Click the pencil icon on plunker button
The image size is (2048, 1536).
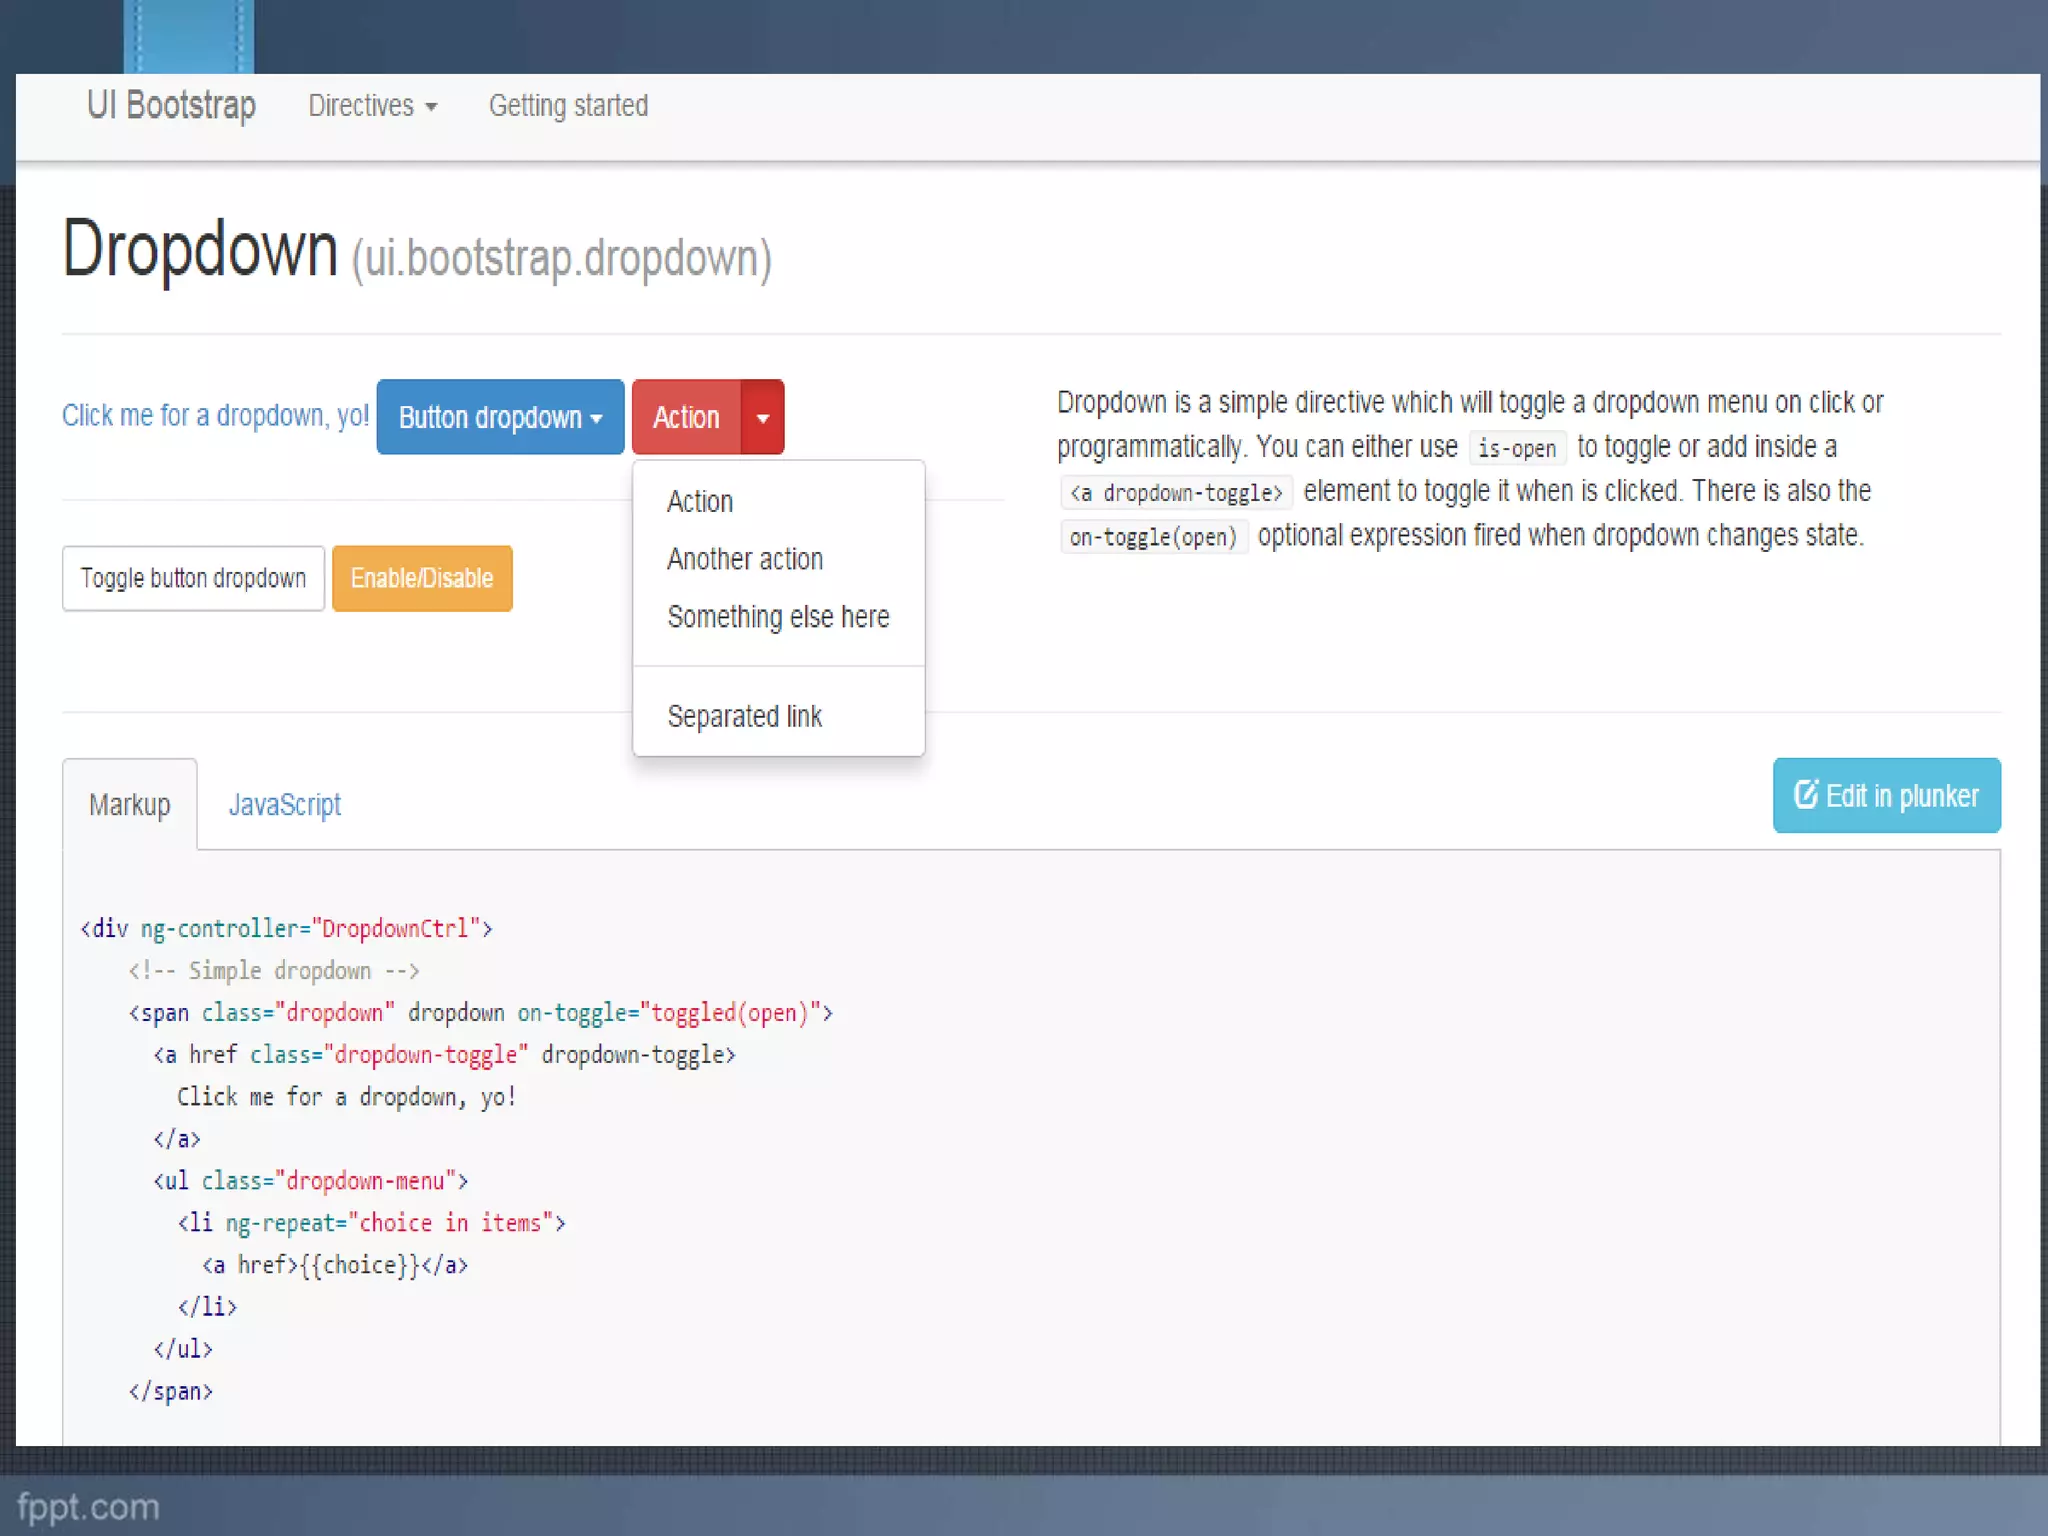click(x=1805, y=795)
